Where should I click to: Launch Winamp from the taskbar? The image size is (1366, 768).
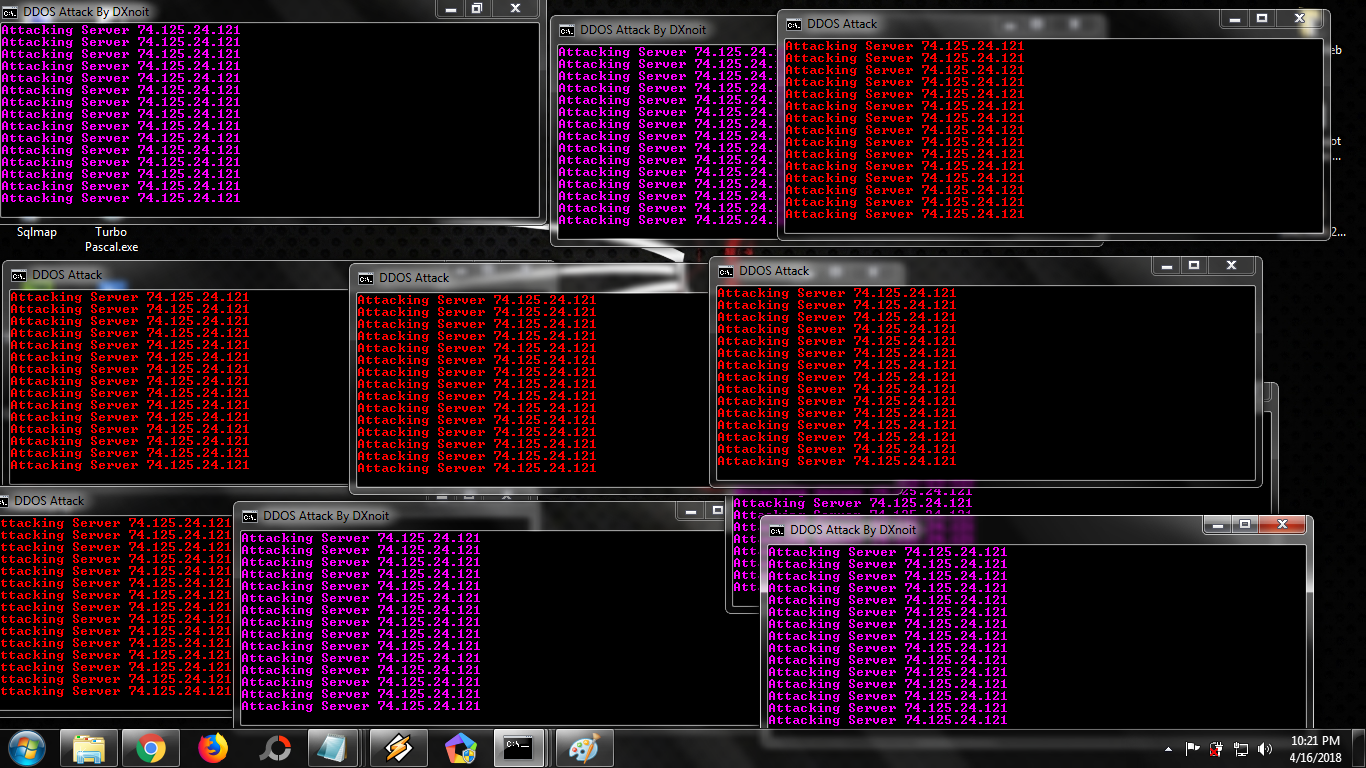point(396,748)
